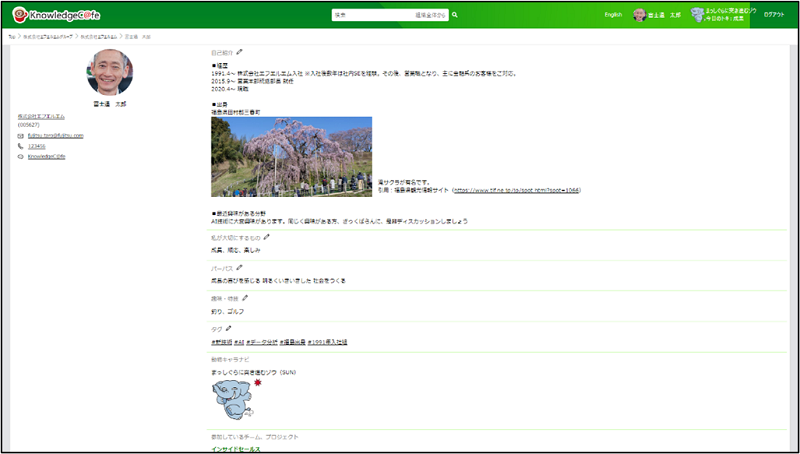Click the Top breadcrumb link

pos(12,36)
